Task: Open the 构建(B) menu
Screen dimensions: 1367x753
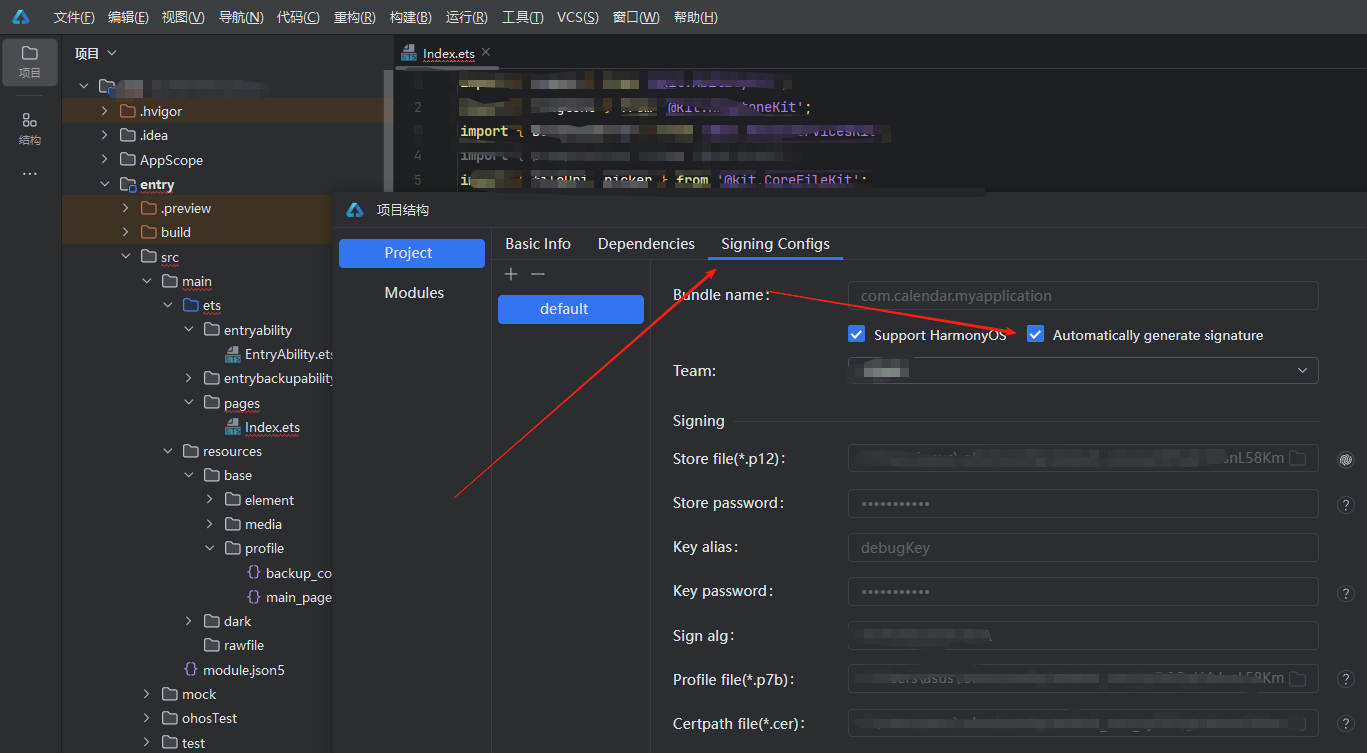Action: 410,17
